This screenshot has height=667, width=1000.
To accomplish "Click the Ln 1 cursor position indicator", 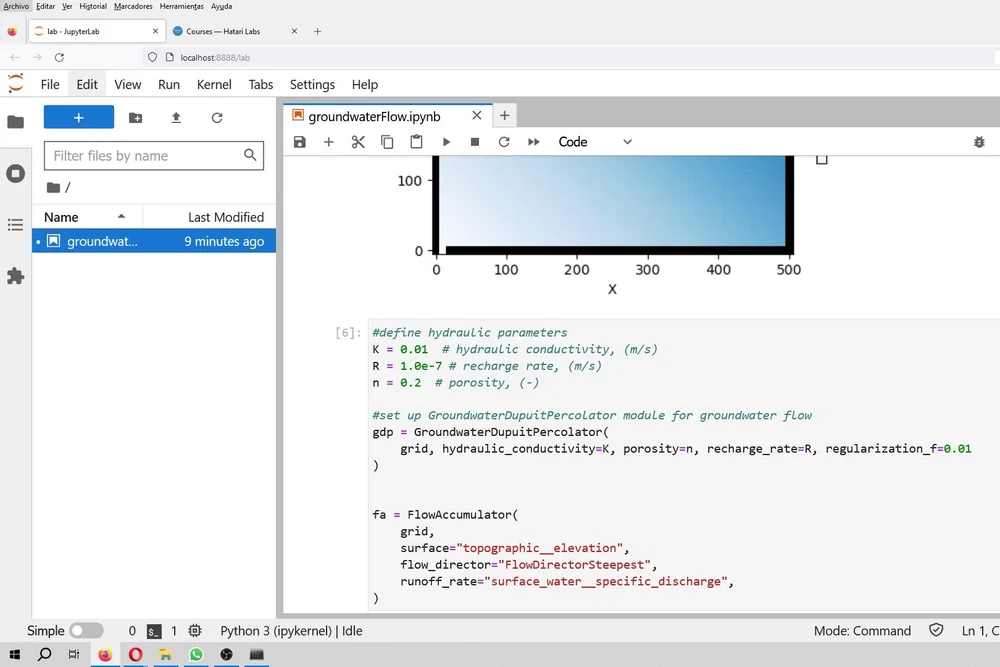I will pyautogui.click(x=980, y=631).
